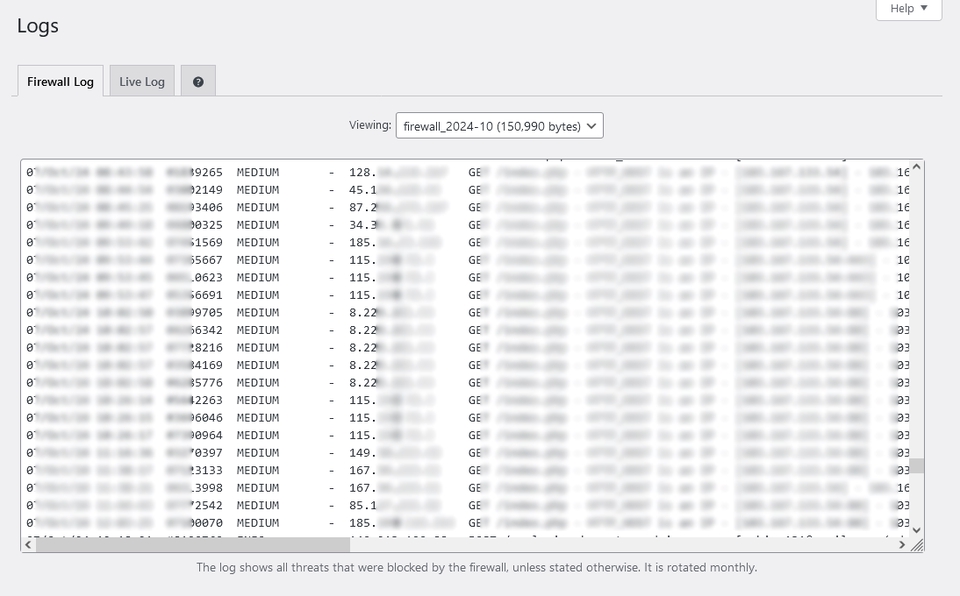Switch to the Live Log tab
Viewport: 960px width, 596px height.
[x=142, y=81]
